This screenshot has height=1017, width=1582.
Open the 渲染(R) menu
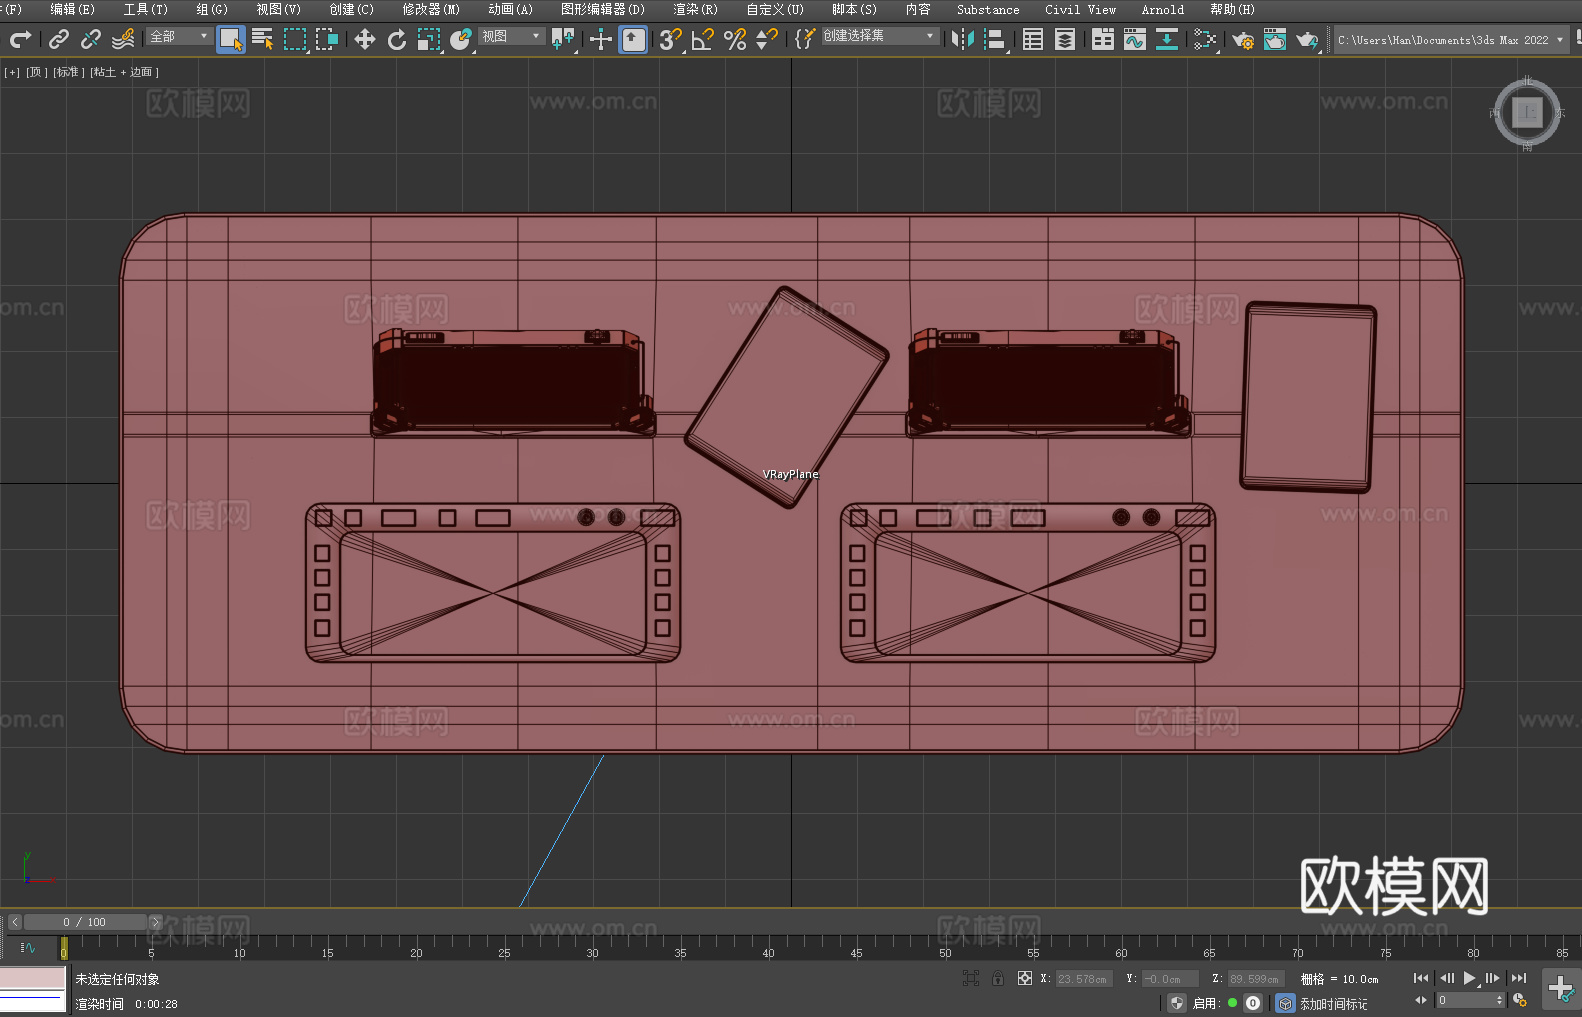(x=695, y=9)
